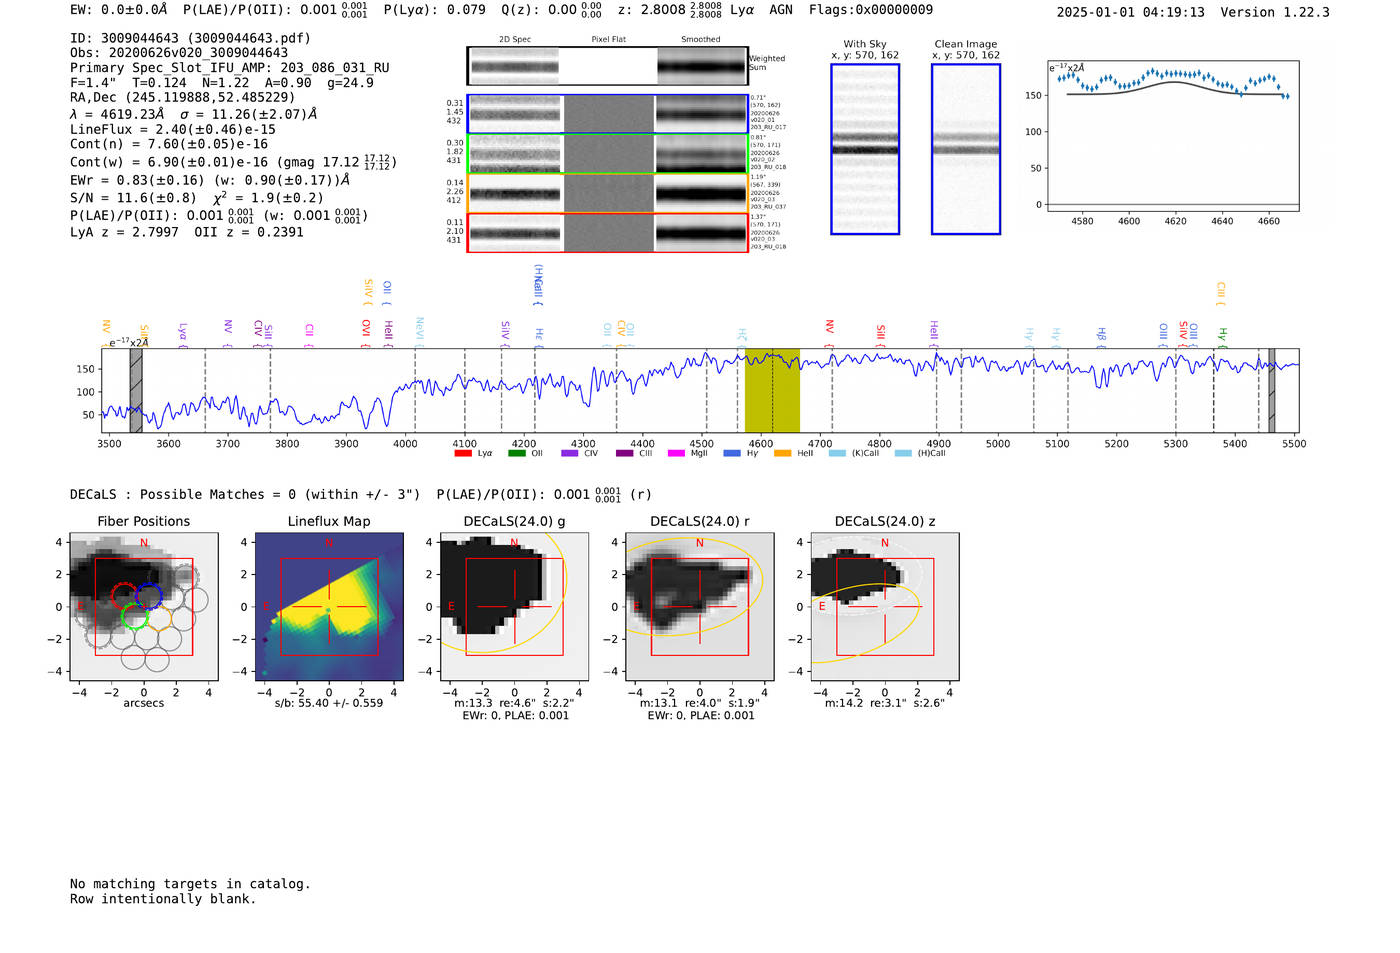Click the 'ID: 3009044643' text line
This screenshot has width=1400, height=953.
tap(190, 38)
